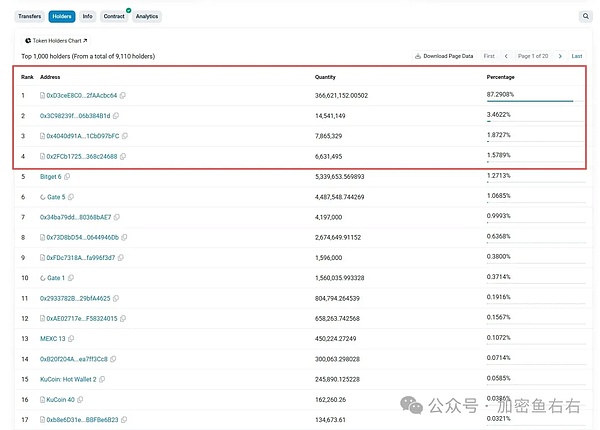Open the Info tab

coord(88,17)
